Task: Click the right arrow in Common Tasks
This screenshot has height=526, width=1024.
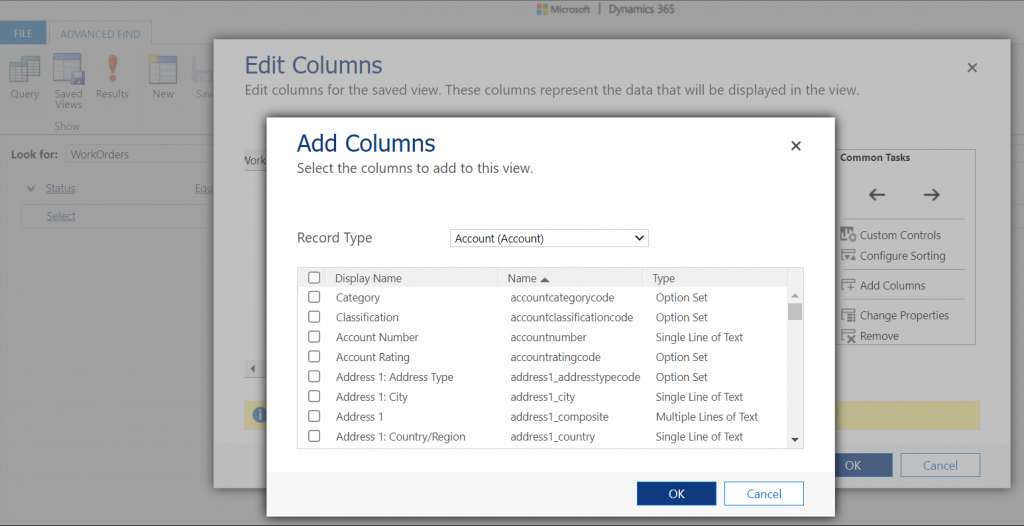Action: (x=931, y=195)
